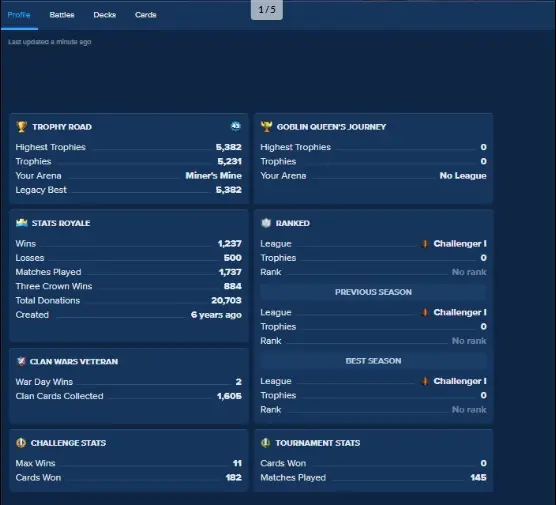Click the Best Season Challenger I league badge
The height and width of the screenshot is (505, 556).
pos(425,381)
